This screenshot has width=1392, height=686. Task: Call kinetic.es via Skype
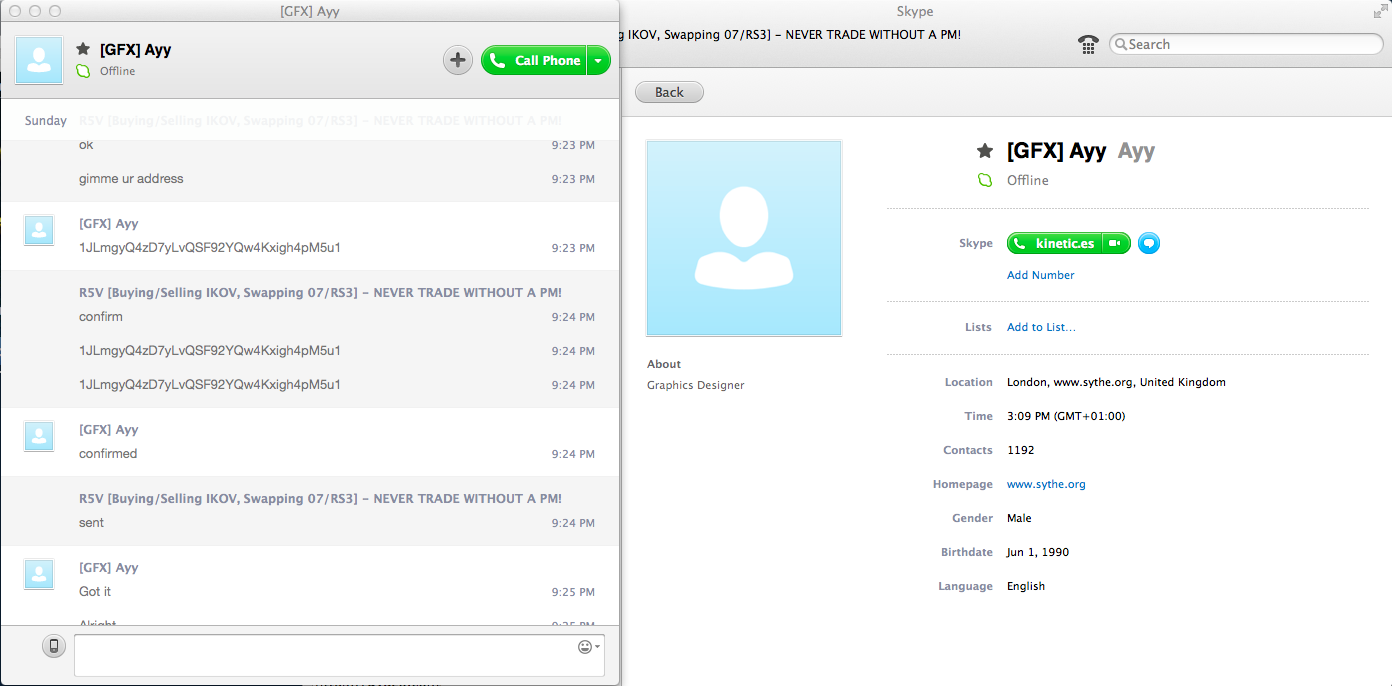pyautogui.click(x=1054, y=243)
